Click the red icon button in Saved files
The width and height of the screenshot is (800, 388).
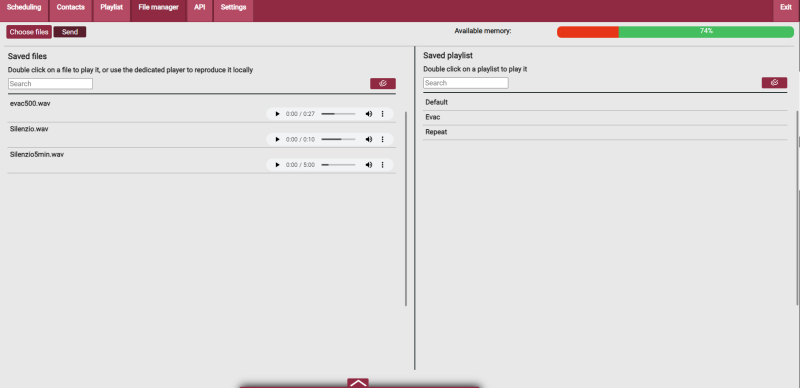(x=383, y=83)
